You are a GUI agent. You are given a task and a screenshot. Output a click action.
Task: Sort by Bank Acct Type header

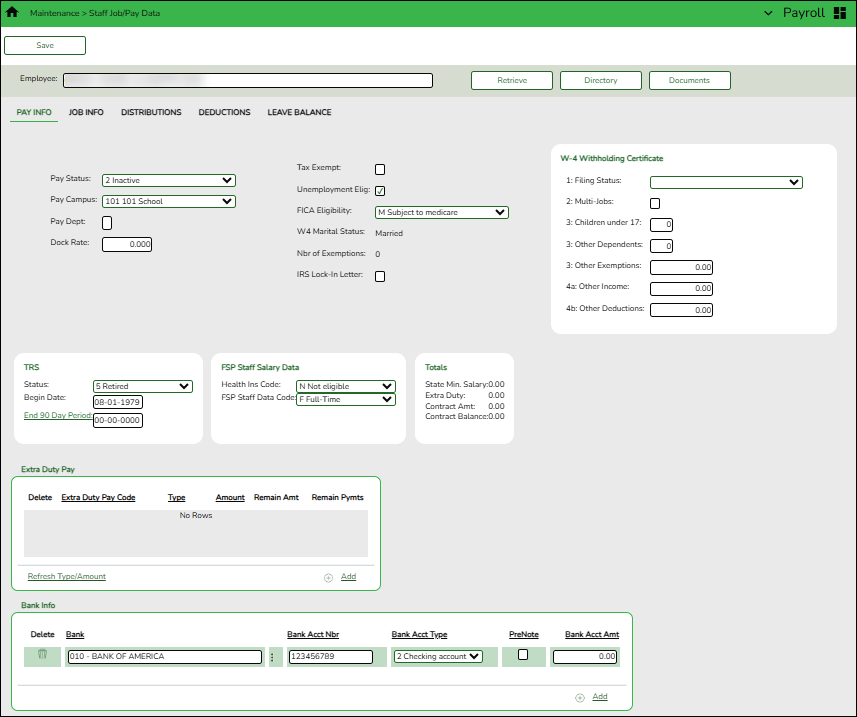pyautogui.click(x=419, y=634)
